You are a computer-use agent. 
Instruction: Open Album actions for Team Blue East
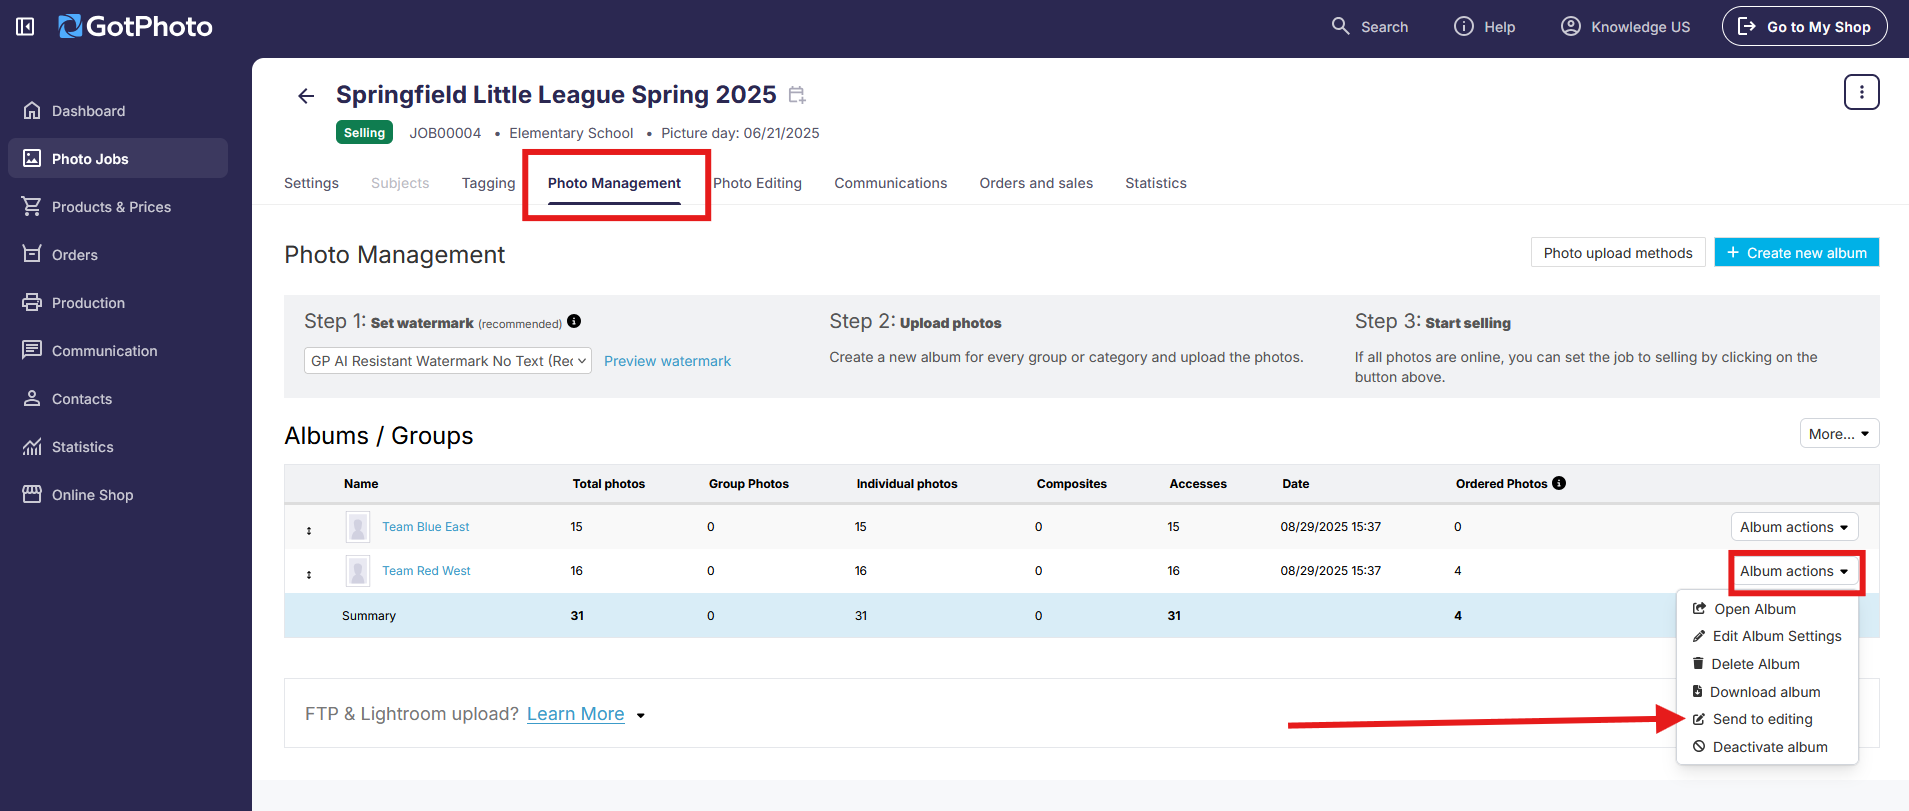[1794, 527]
